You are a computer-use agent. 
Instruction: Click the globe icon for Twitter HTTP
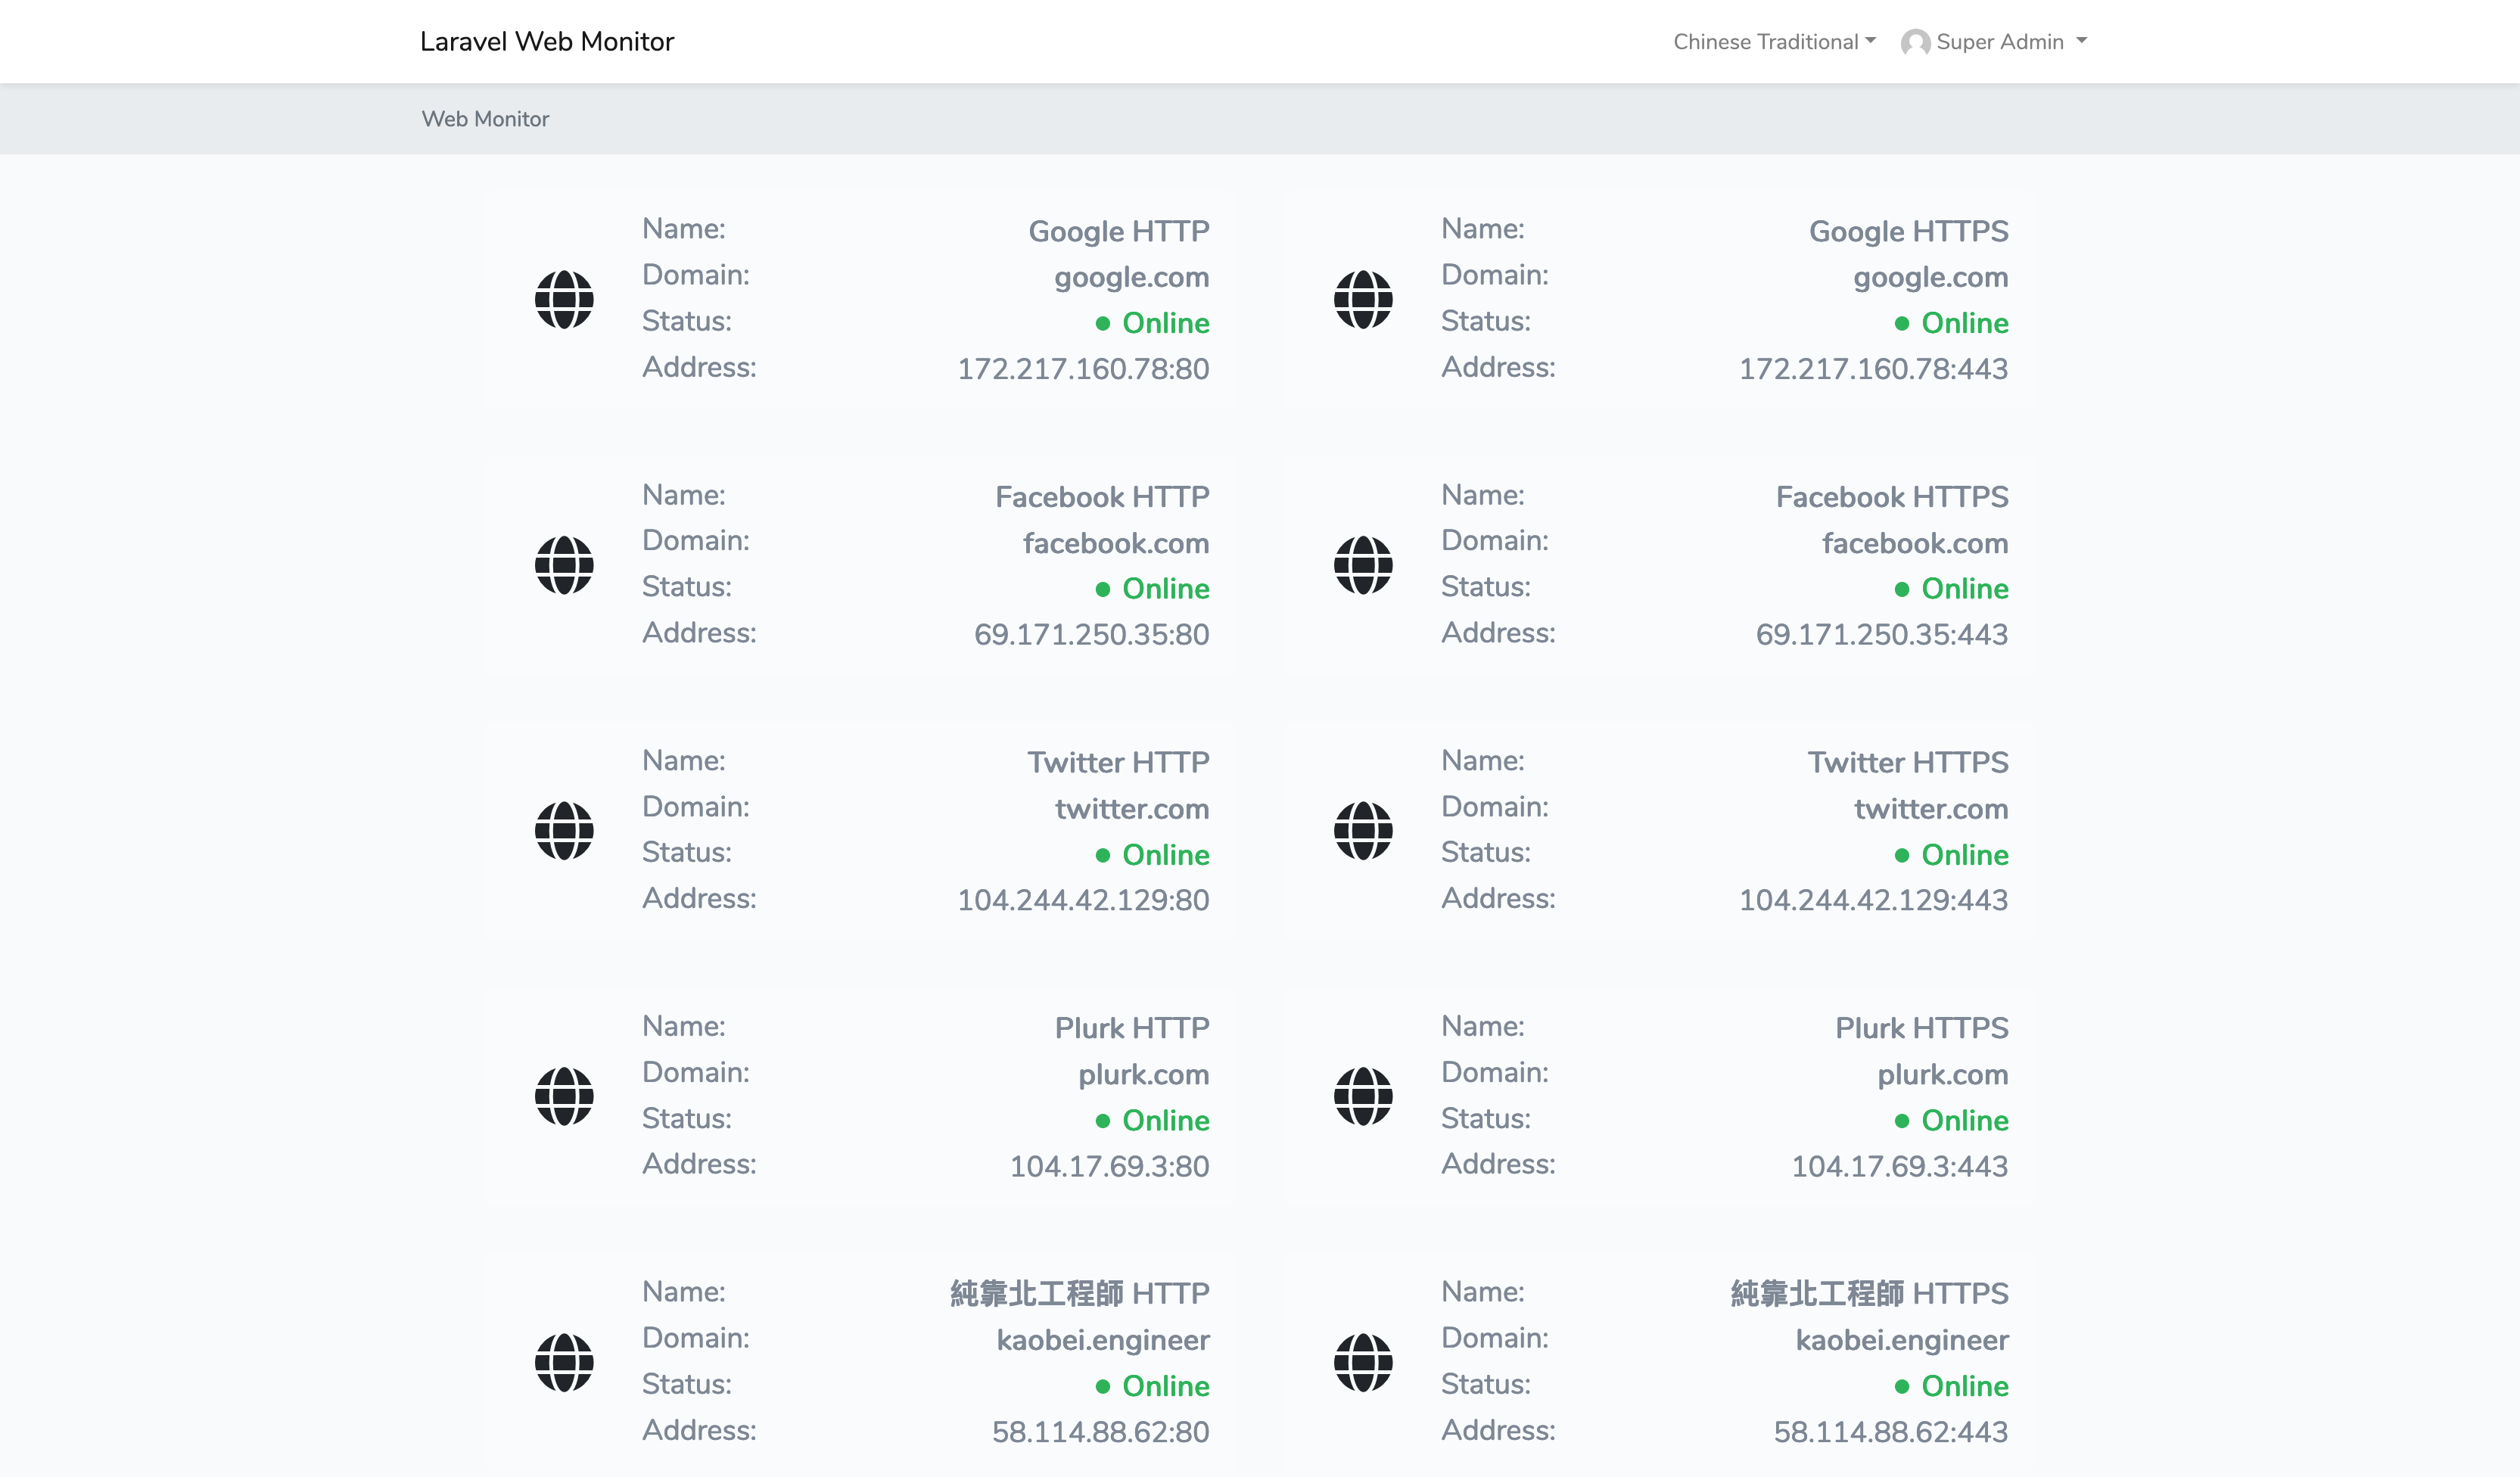pyautogui.click(x=564, y=830)
